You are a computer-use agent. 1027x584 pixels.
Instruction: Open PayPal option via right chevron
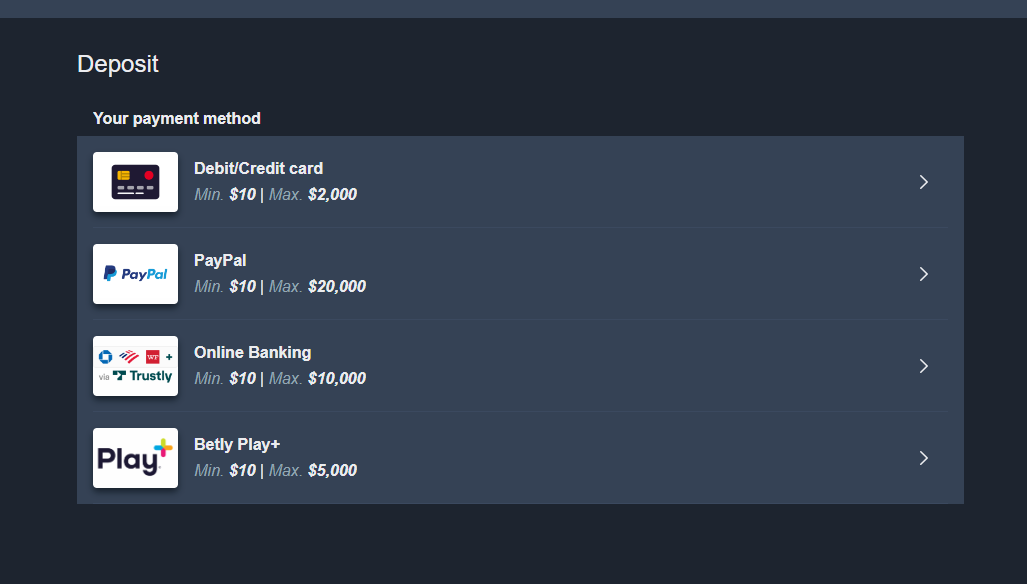(x=924, y=274)
